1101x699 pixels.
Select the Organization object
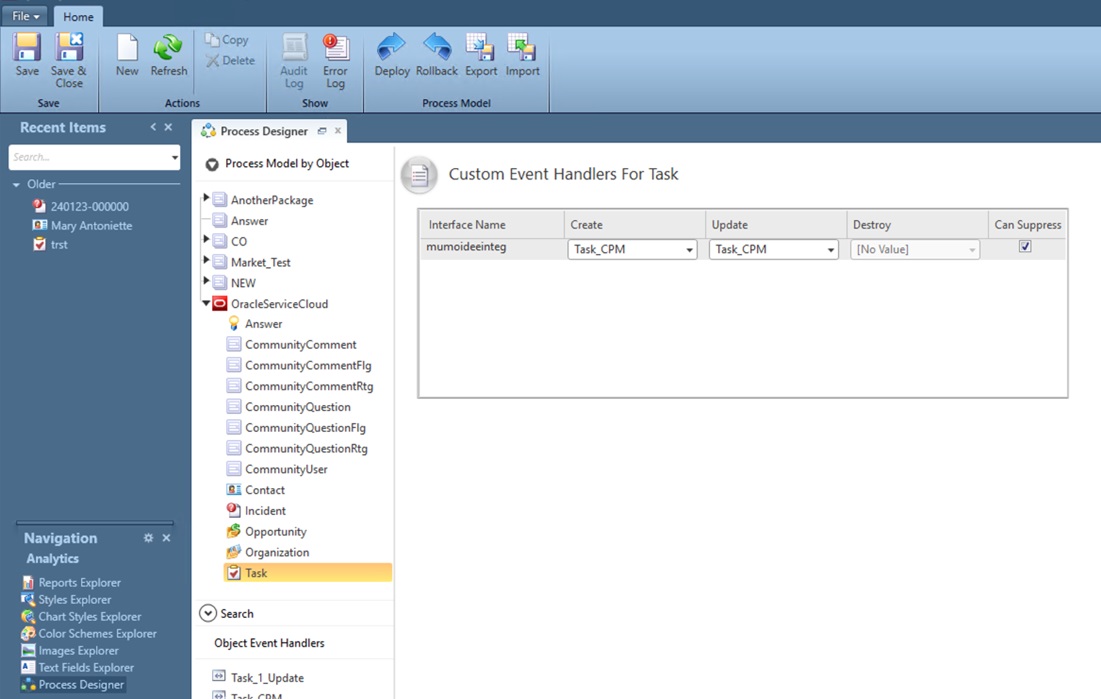268,552
